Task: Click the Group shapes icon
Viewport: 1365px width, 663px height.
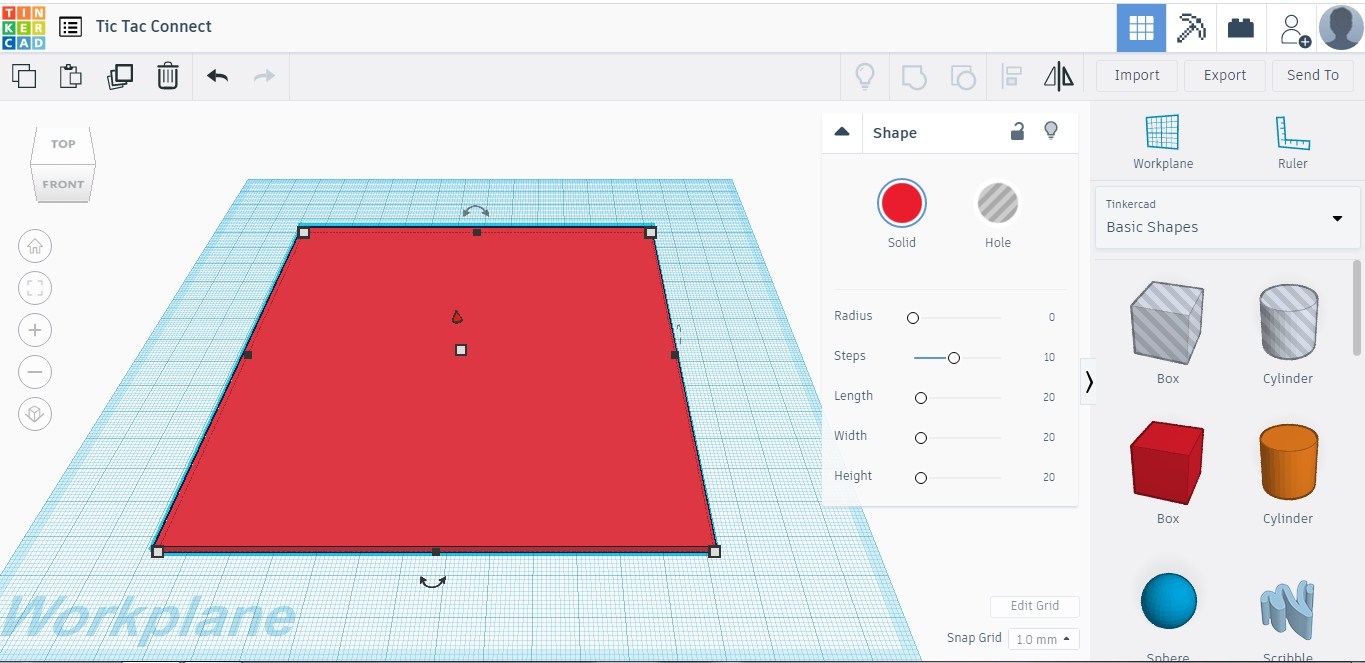Action: 914,76
